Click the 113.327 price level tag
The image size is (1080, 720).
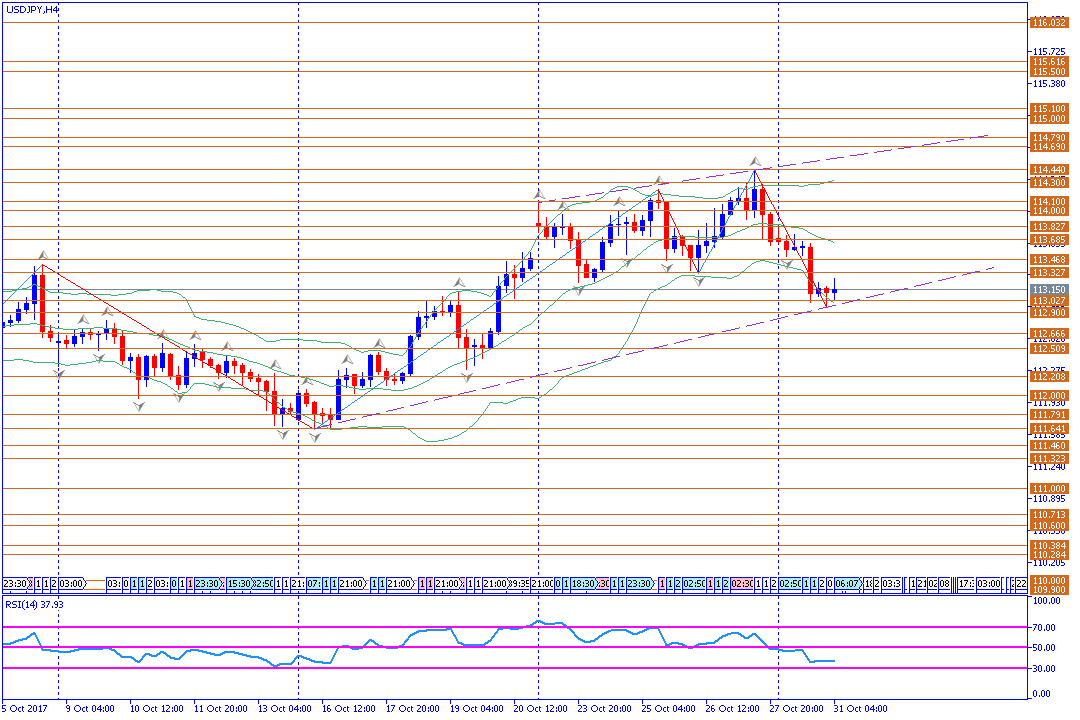1049,273
